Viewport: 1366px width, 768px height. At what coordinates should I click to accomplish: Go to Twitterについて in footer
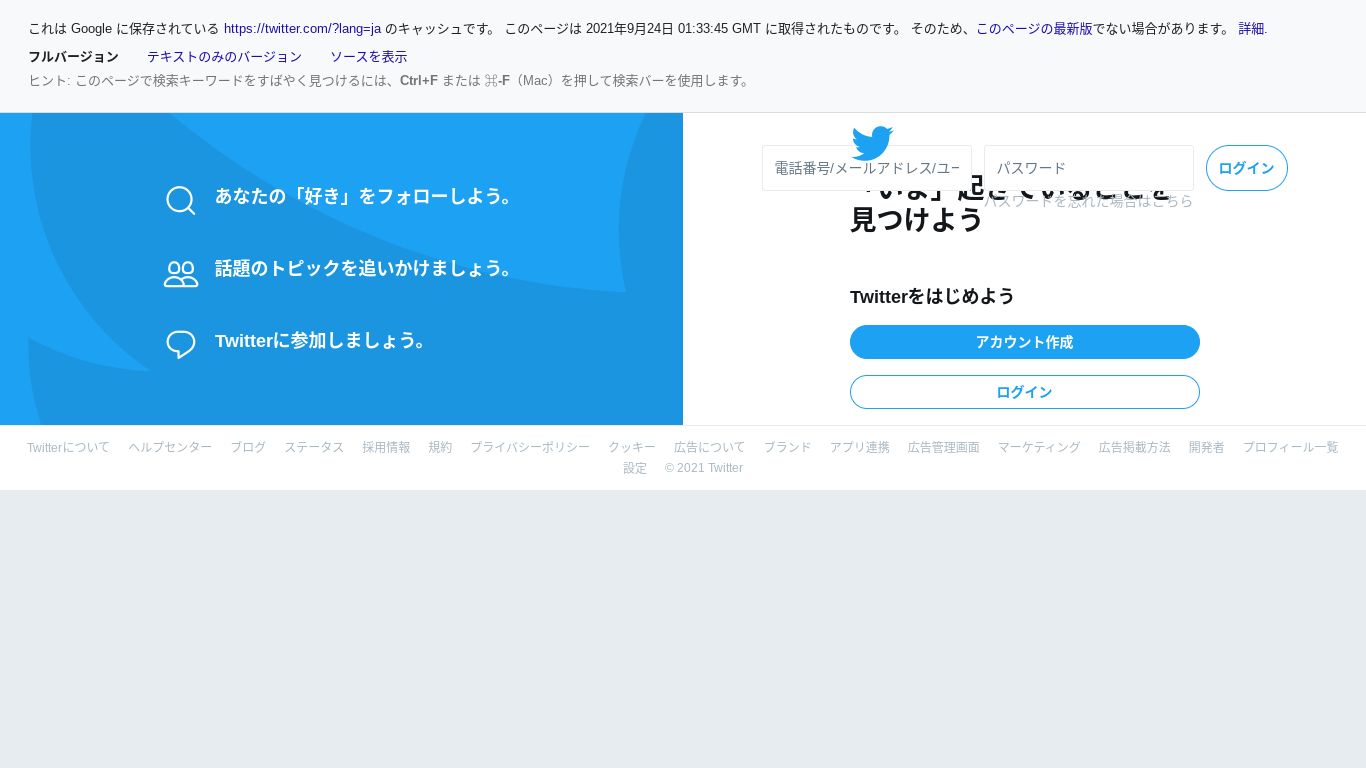(x=68, y=447)
